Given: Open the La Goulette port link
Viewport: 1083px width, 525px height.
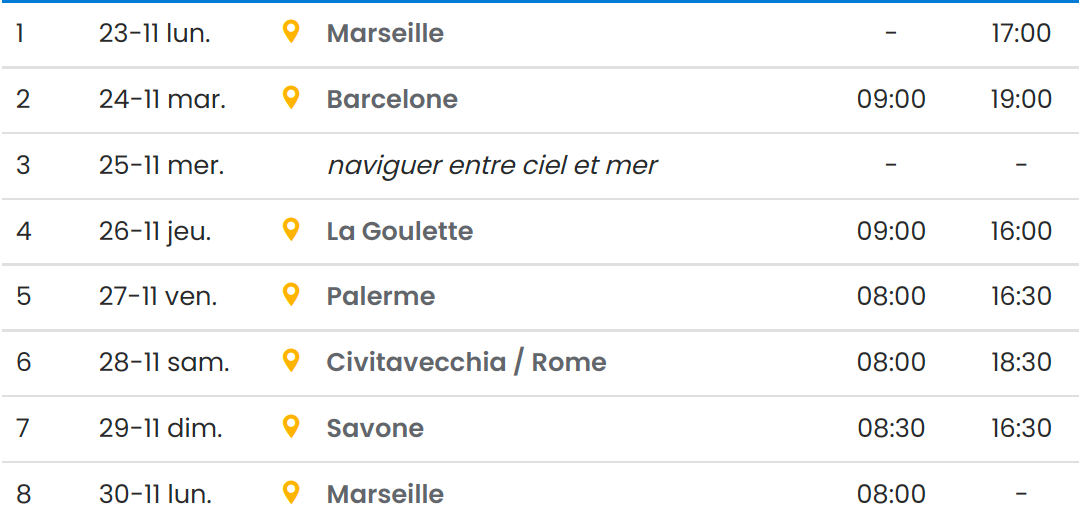Looking at the screenshot, I should pos(399,231).
